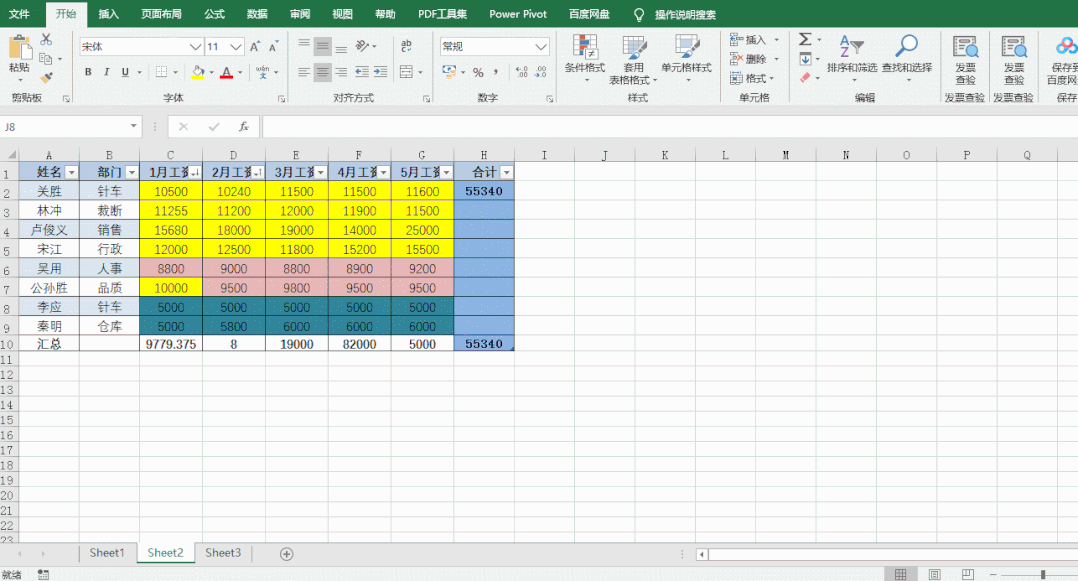
Task: Apply the yellow fill color
Action: pyautogui.click(x=198, y=72)
